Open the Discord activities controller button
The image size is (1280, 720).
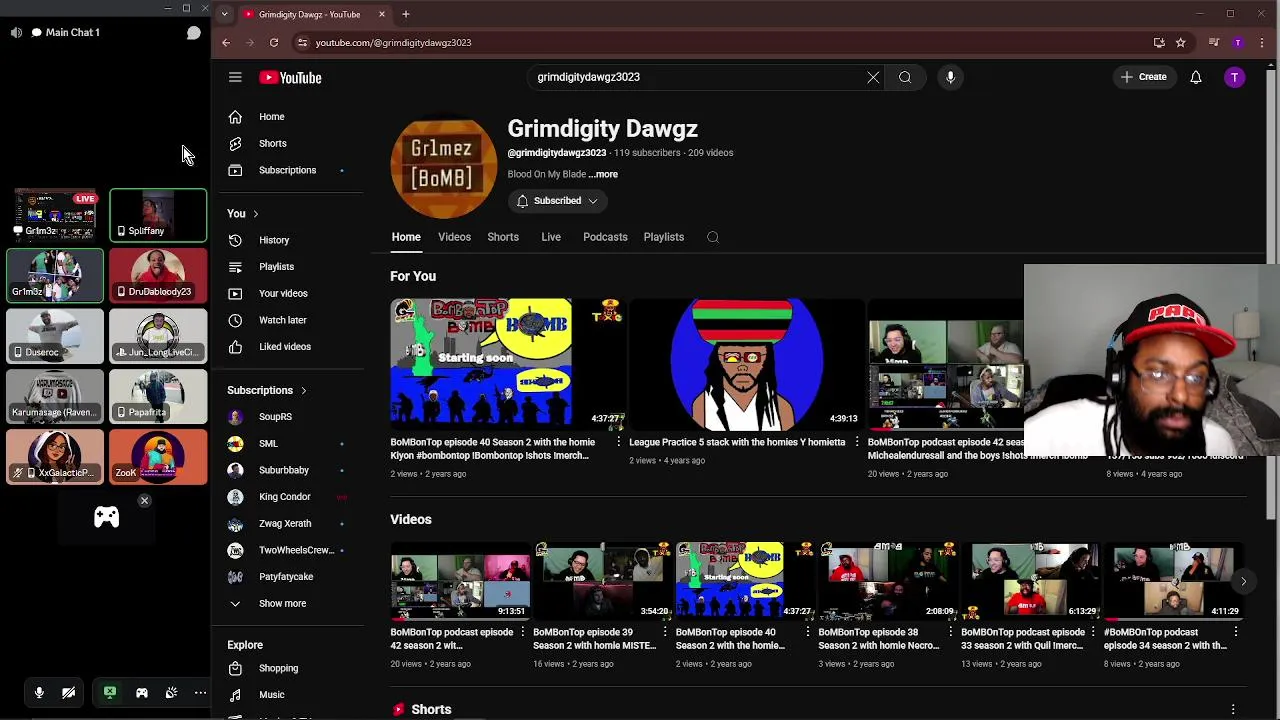pos(141,692)
